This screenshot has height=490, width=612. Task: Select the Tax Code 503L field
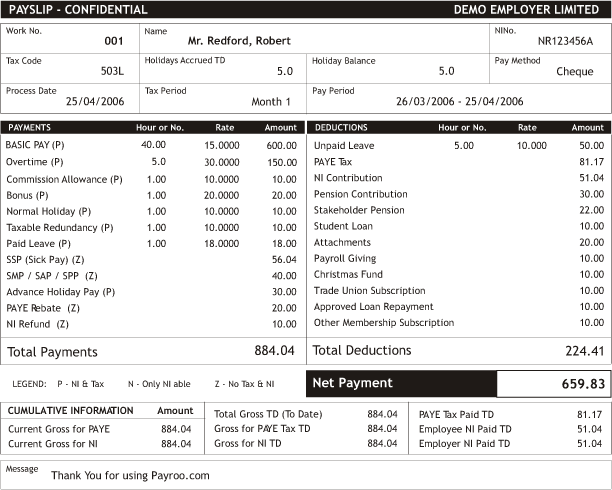click(112, 71)
